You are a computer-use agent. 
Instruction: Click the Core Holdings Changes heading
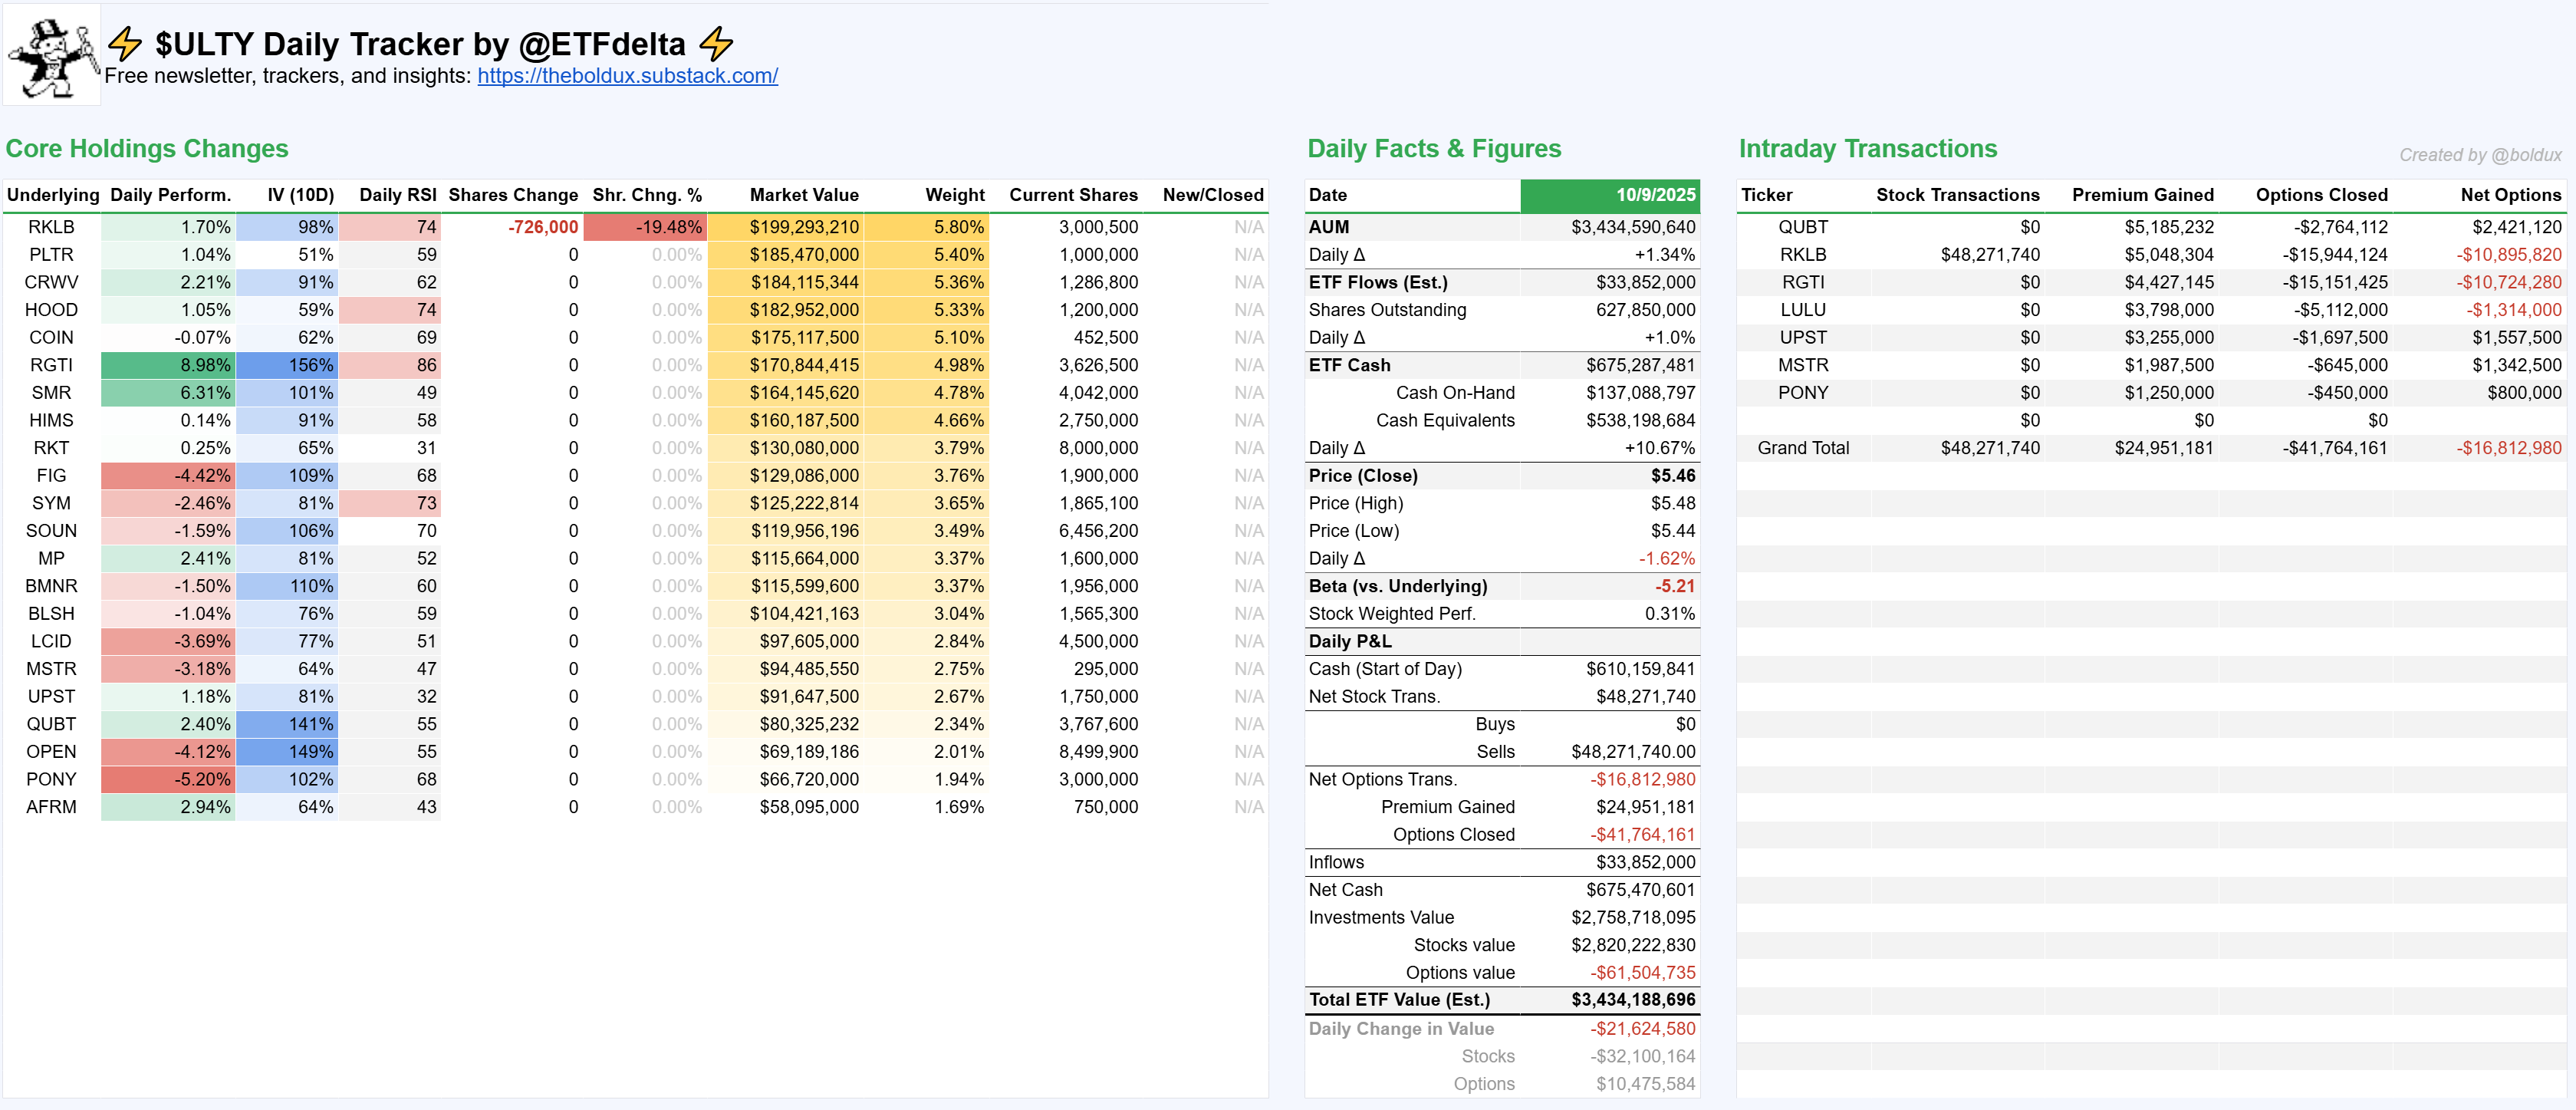pyautogui.click(x=147, y=149)
